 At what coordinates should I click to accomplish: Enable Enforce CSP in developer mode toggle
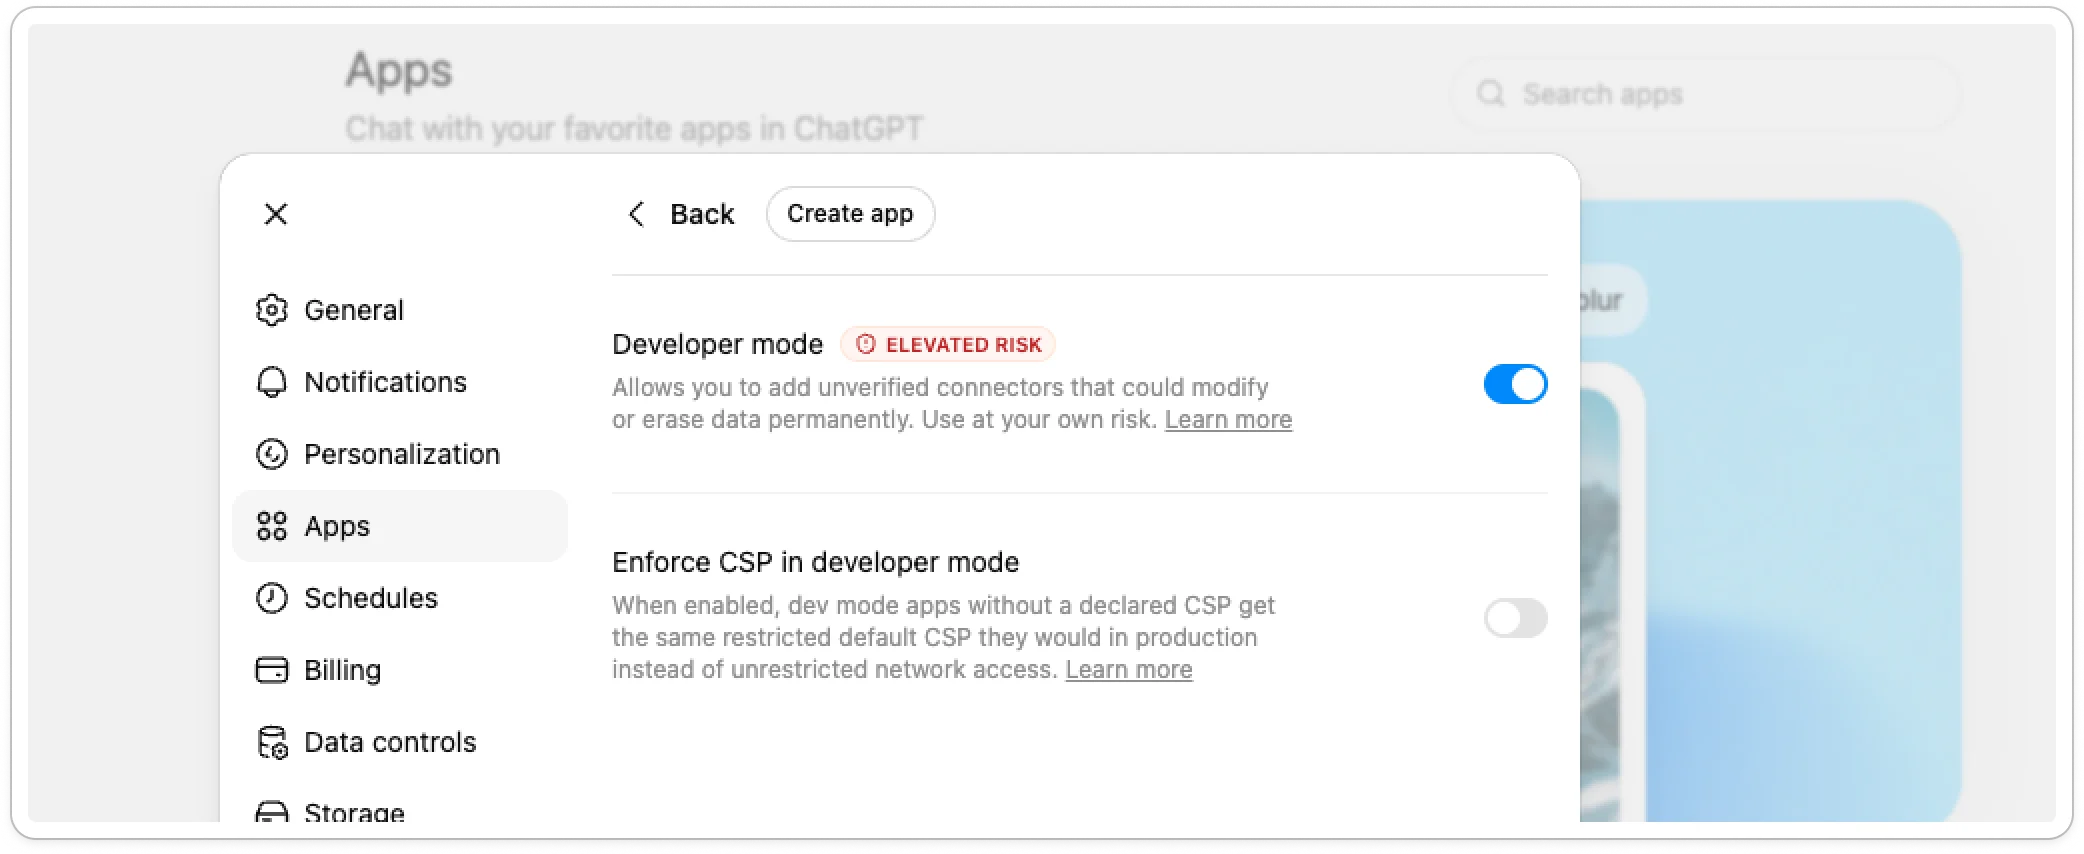pyautogui.click(x=1515, y=618)
